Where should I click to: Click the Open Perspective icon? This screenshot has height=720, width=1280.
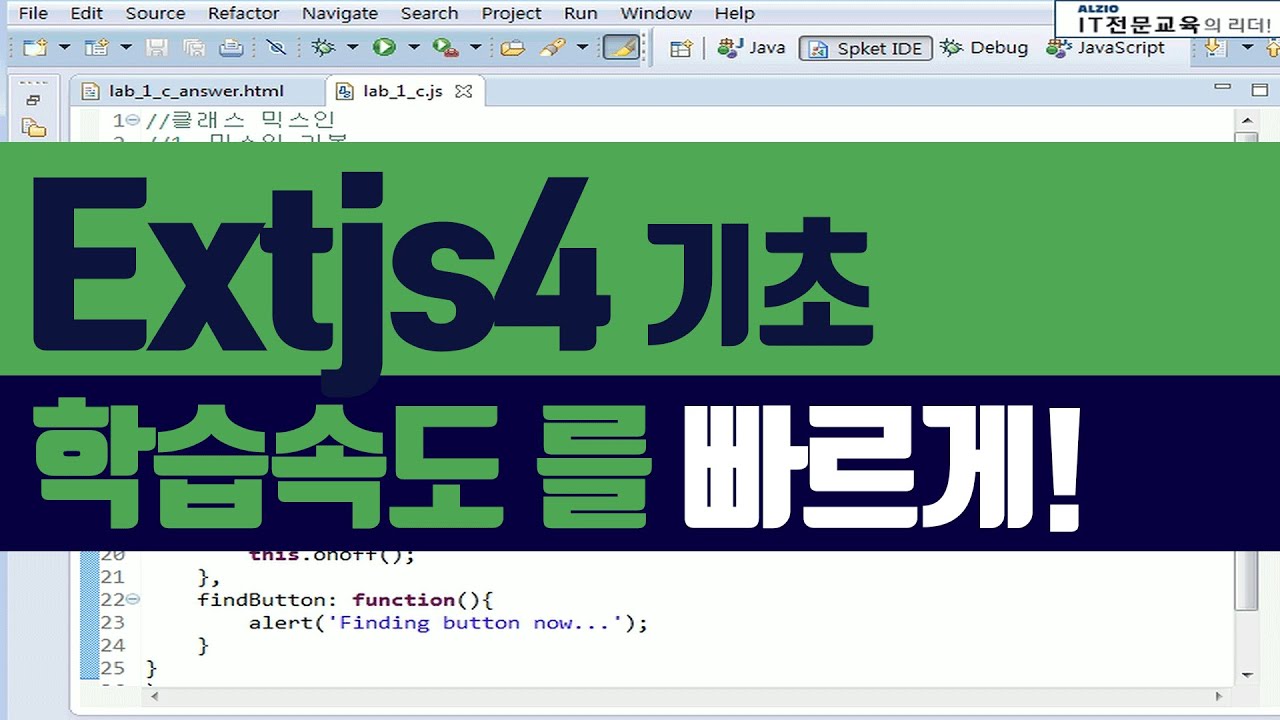pos(681,48)
